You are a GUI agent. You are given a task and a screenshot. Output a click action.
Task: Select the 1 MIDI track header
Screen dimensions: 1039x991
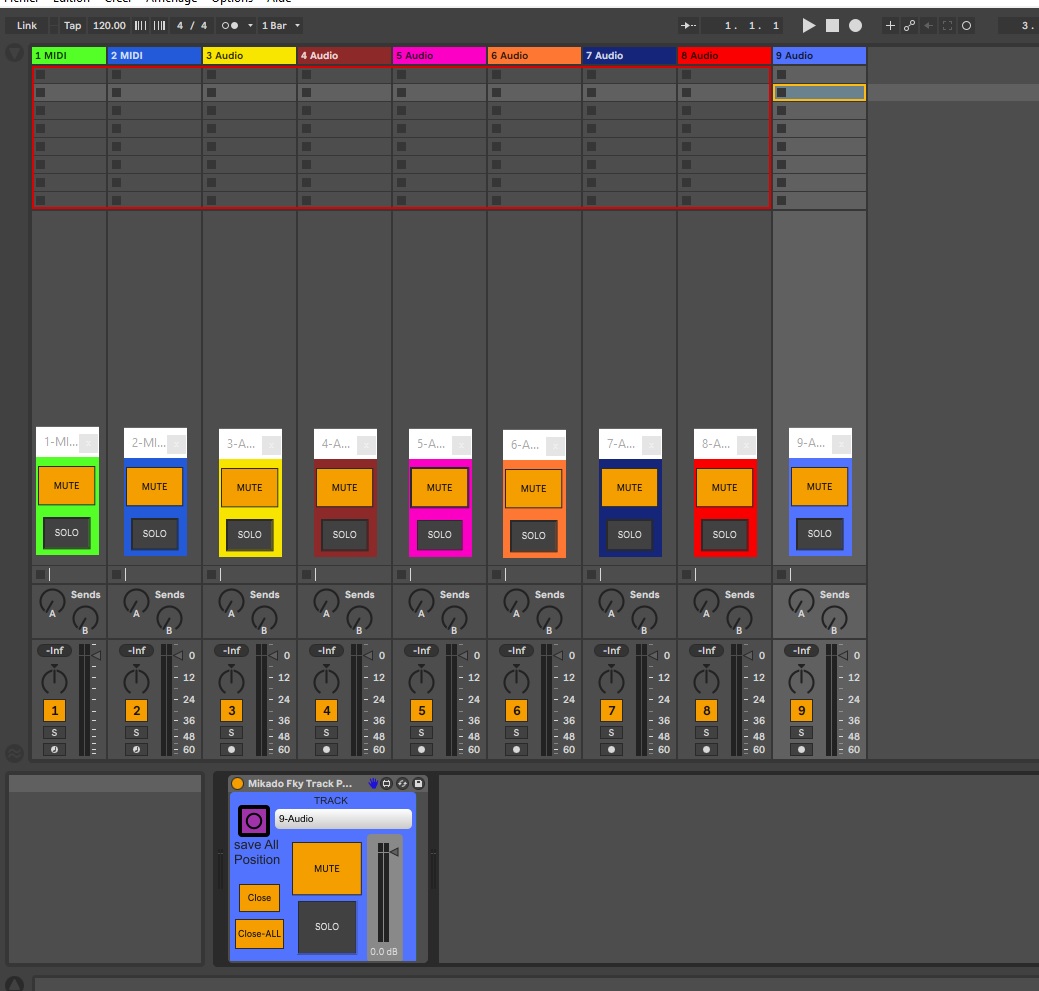[x=68, y=56]
